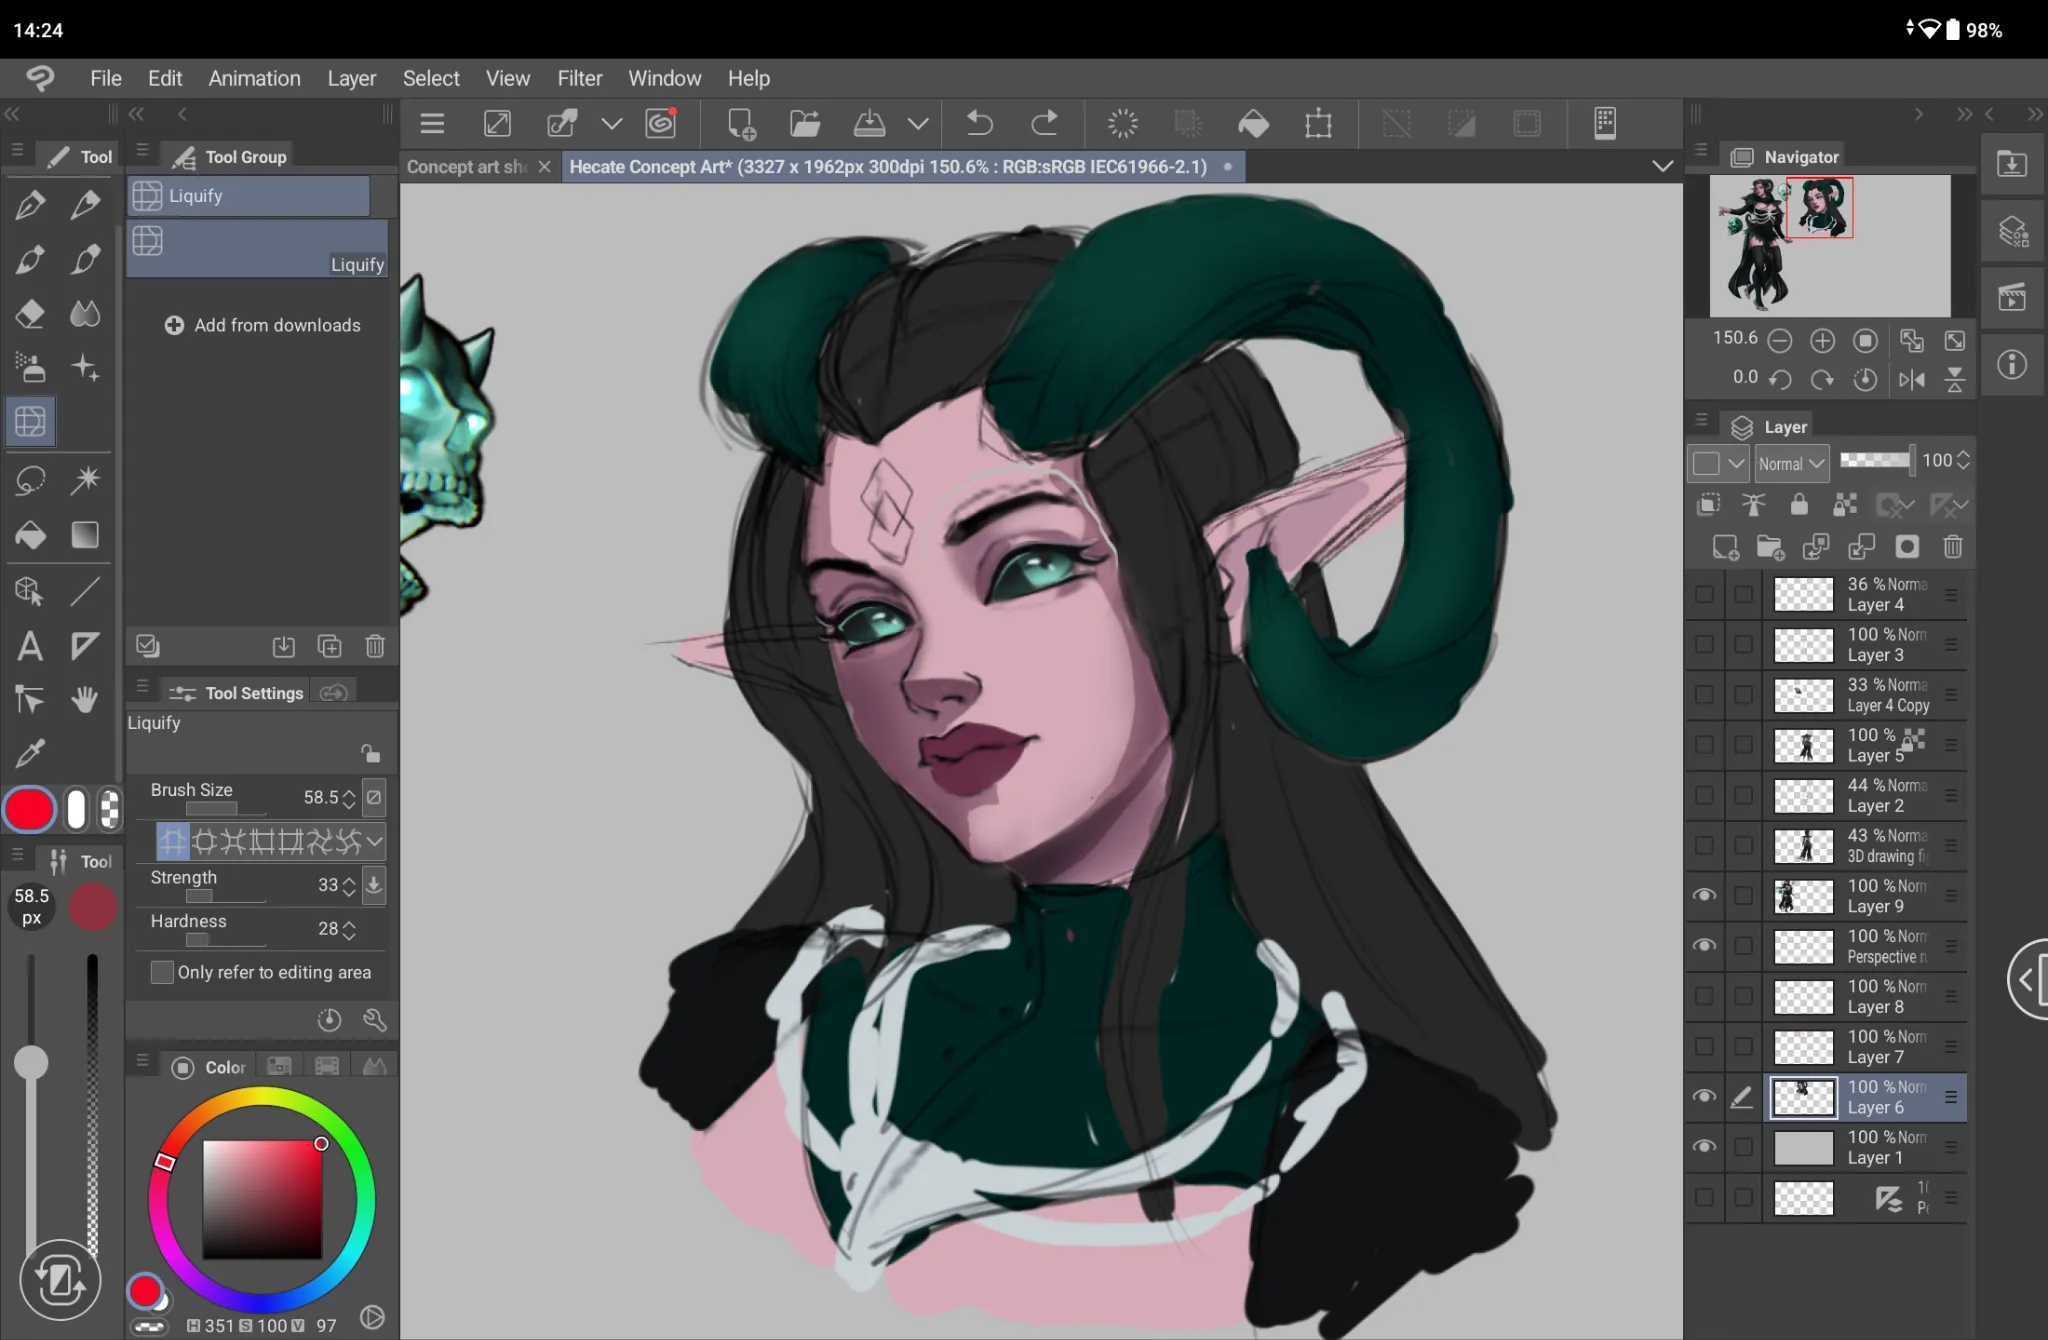Show Layer 7 by clicking its visibility box

point(1704,1046)
